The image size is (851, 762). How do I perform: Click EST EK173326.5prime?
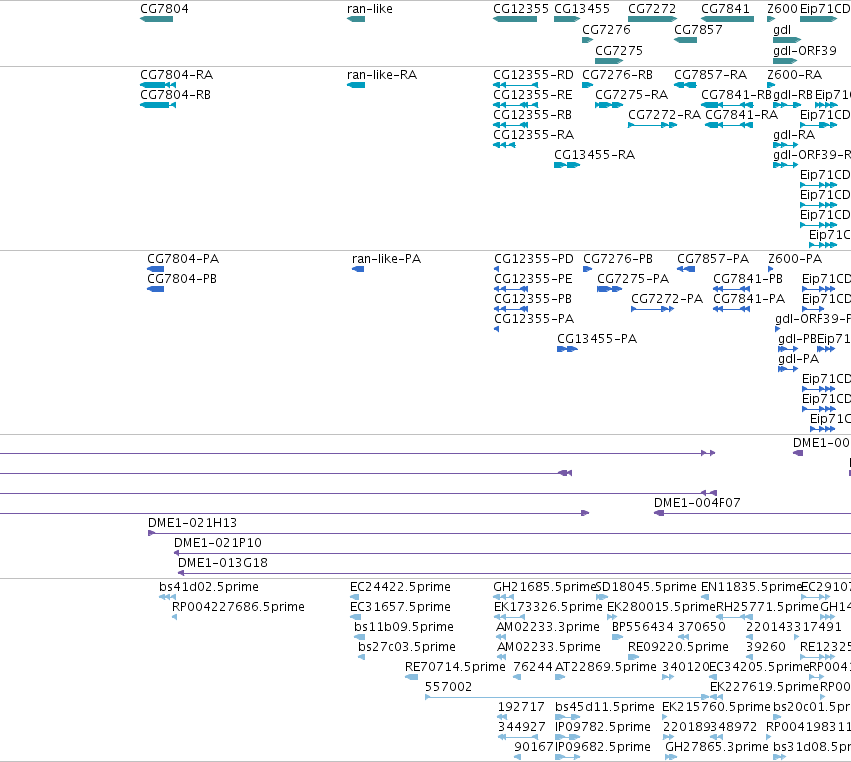[548, 607]
